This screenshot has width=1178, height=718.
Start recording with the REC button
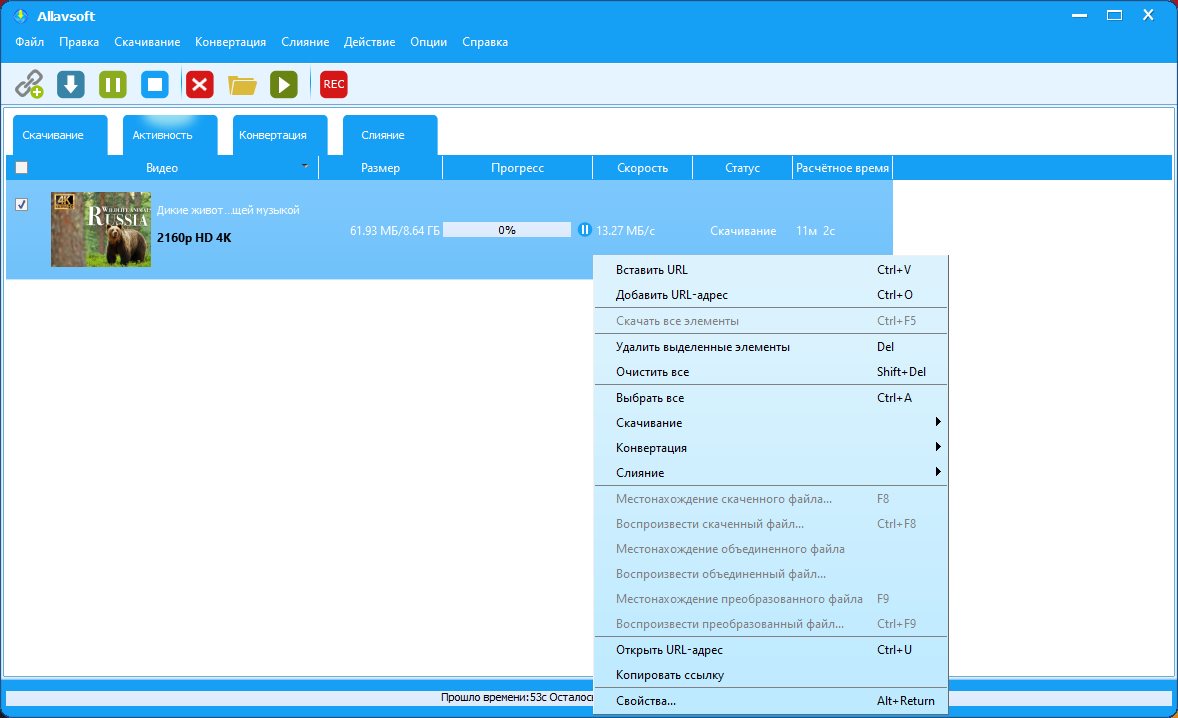[333, 85]
